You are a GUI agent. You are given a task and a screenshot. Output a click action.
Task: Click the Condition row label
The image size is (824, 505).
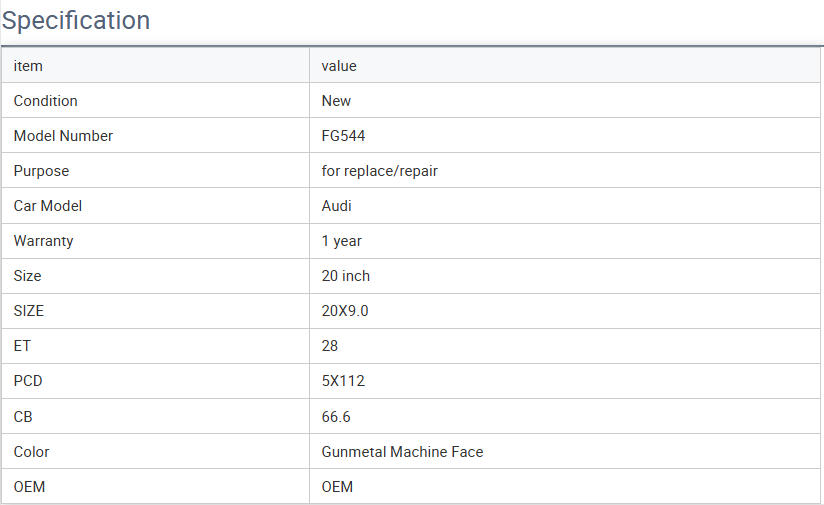(x=45, y=101)
